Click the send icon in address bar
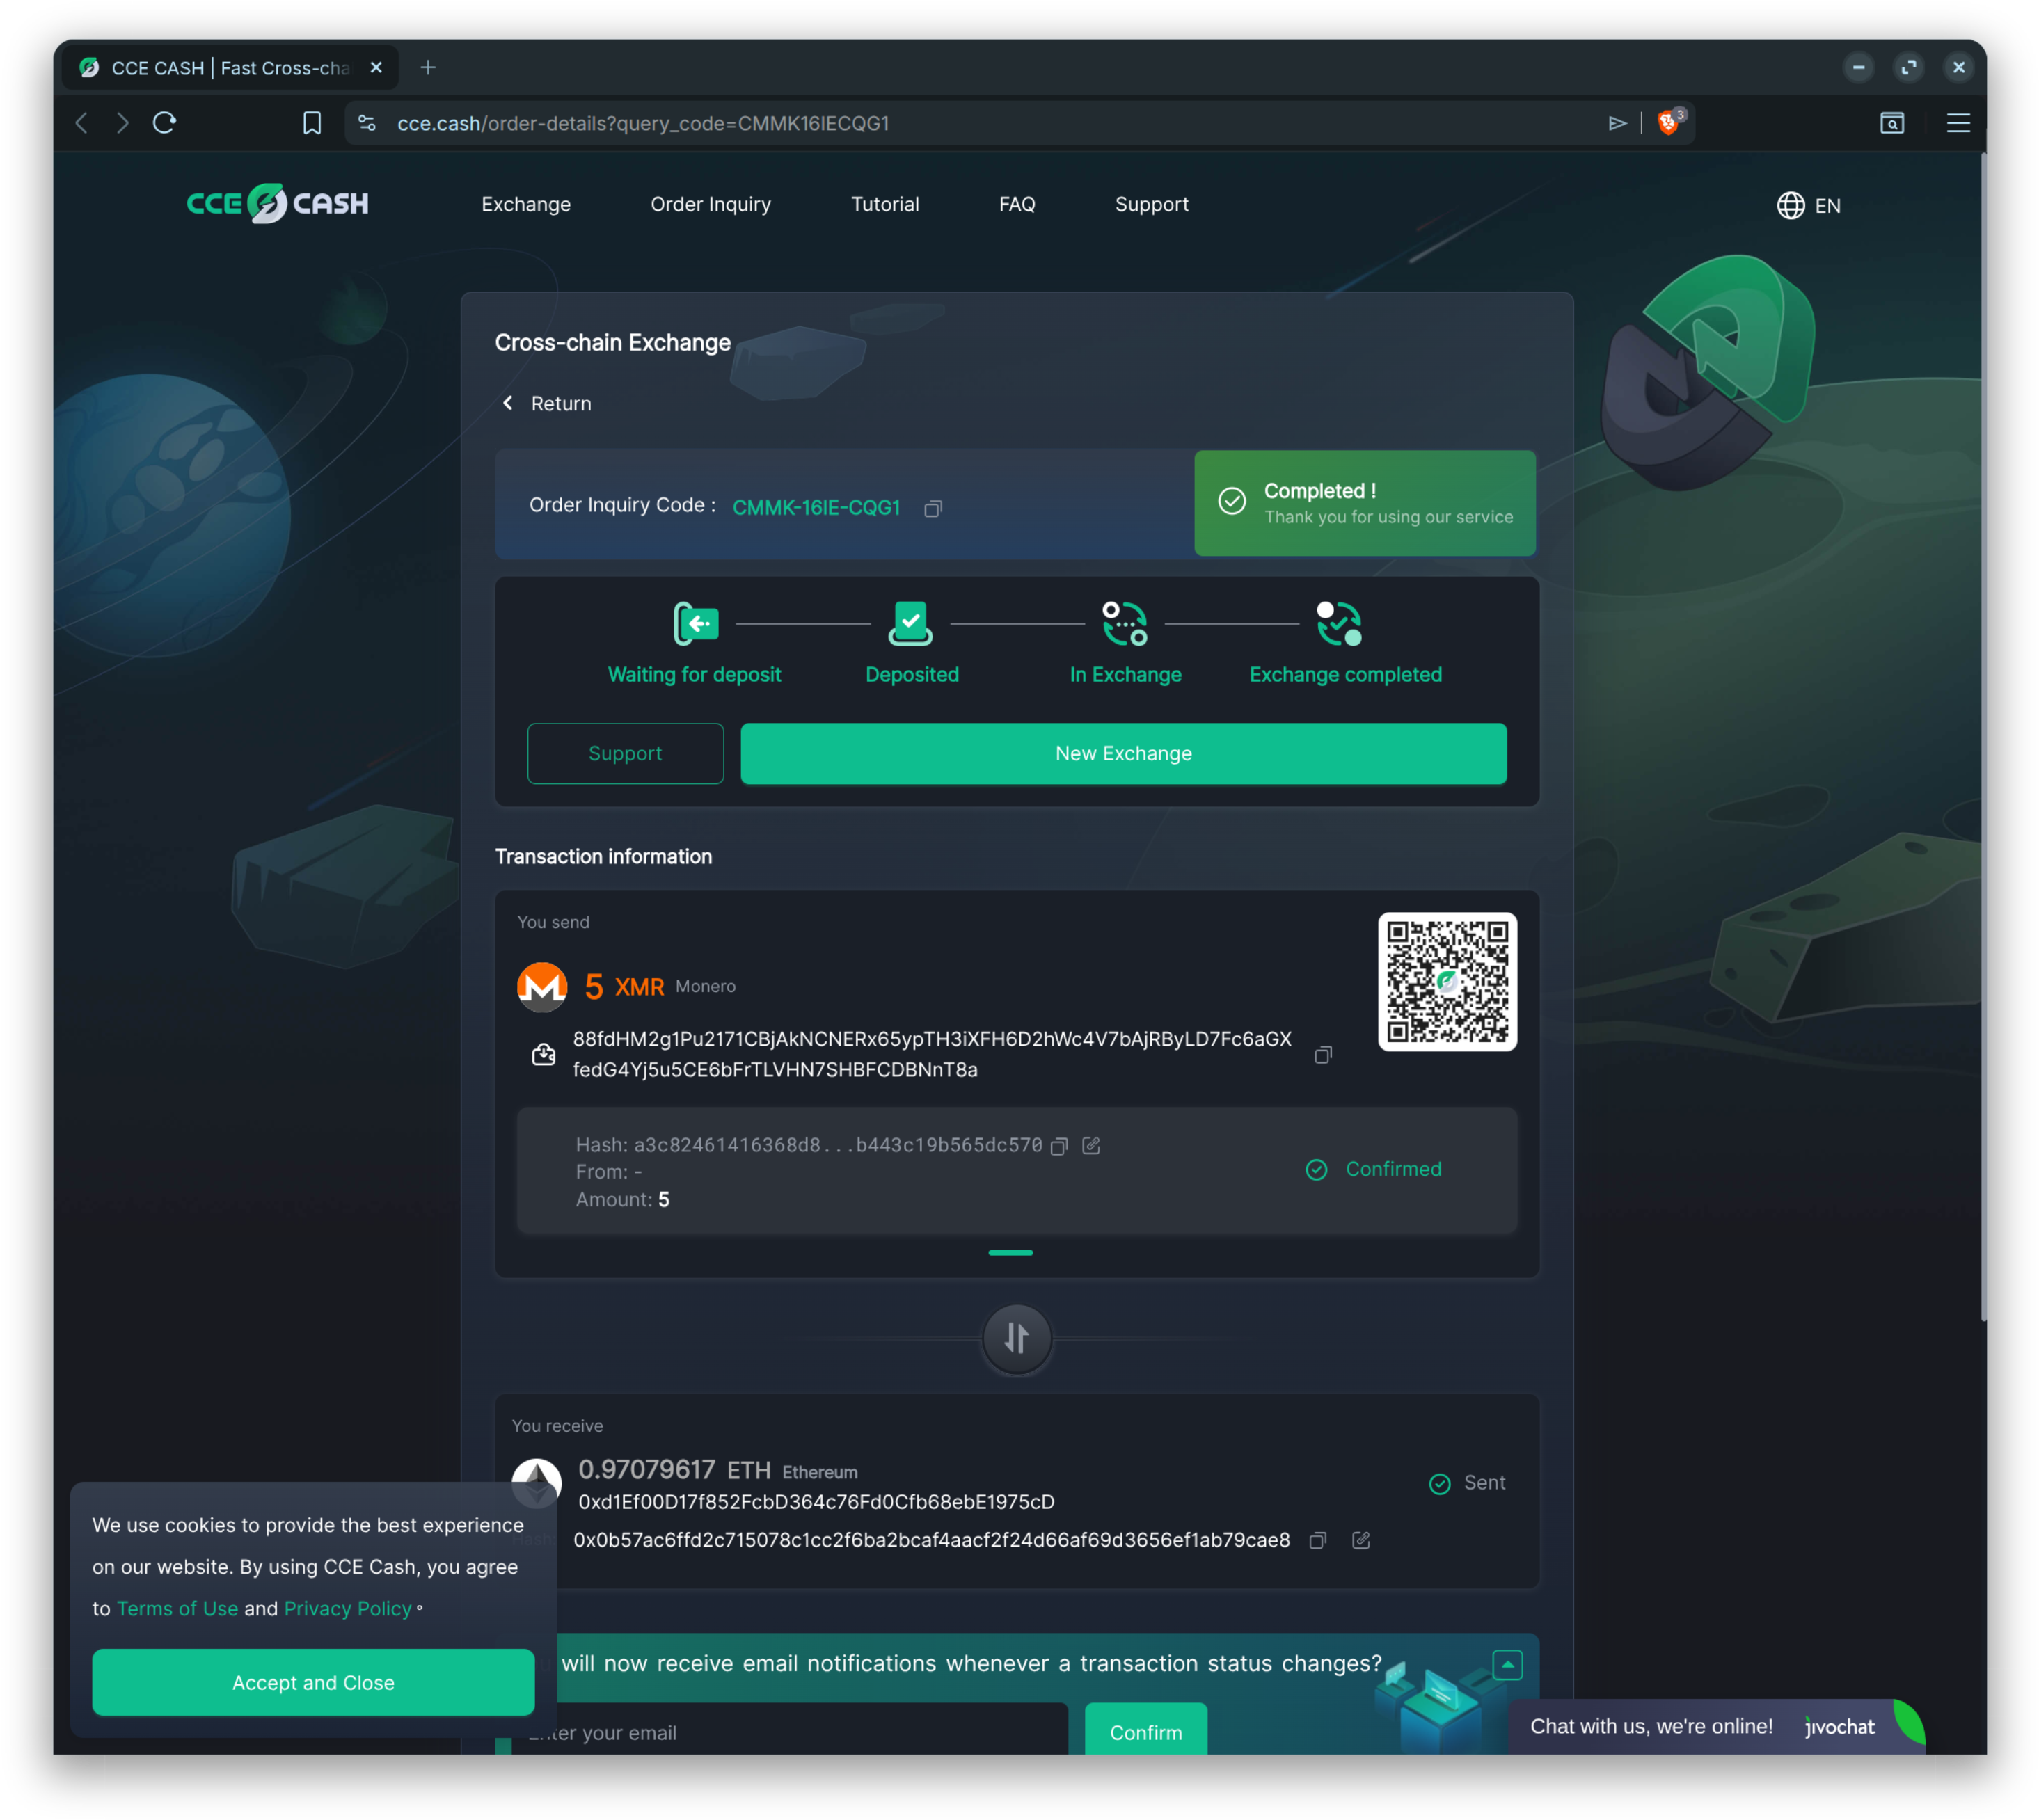 [x=1617, y=123]
